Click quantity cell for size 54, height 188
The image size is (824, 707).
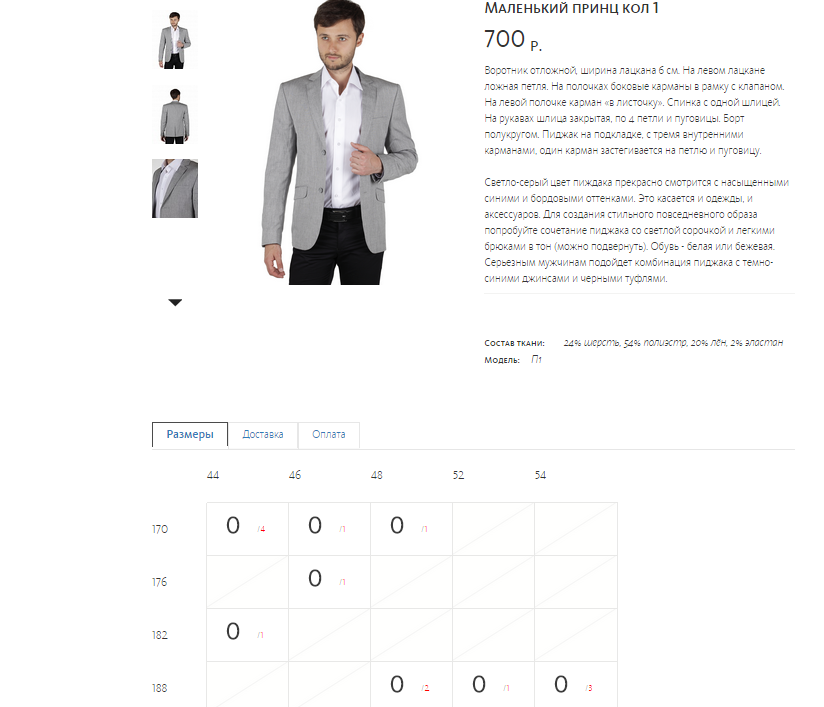click(576, 685)
